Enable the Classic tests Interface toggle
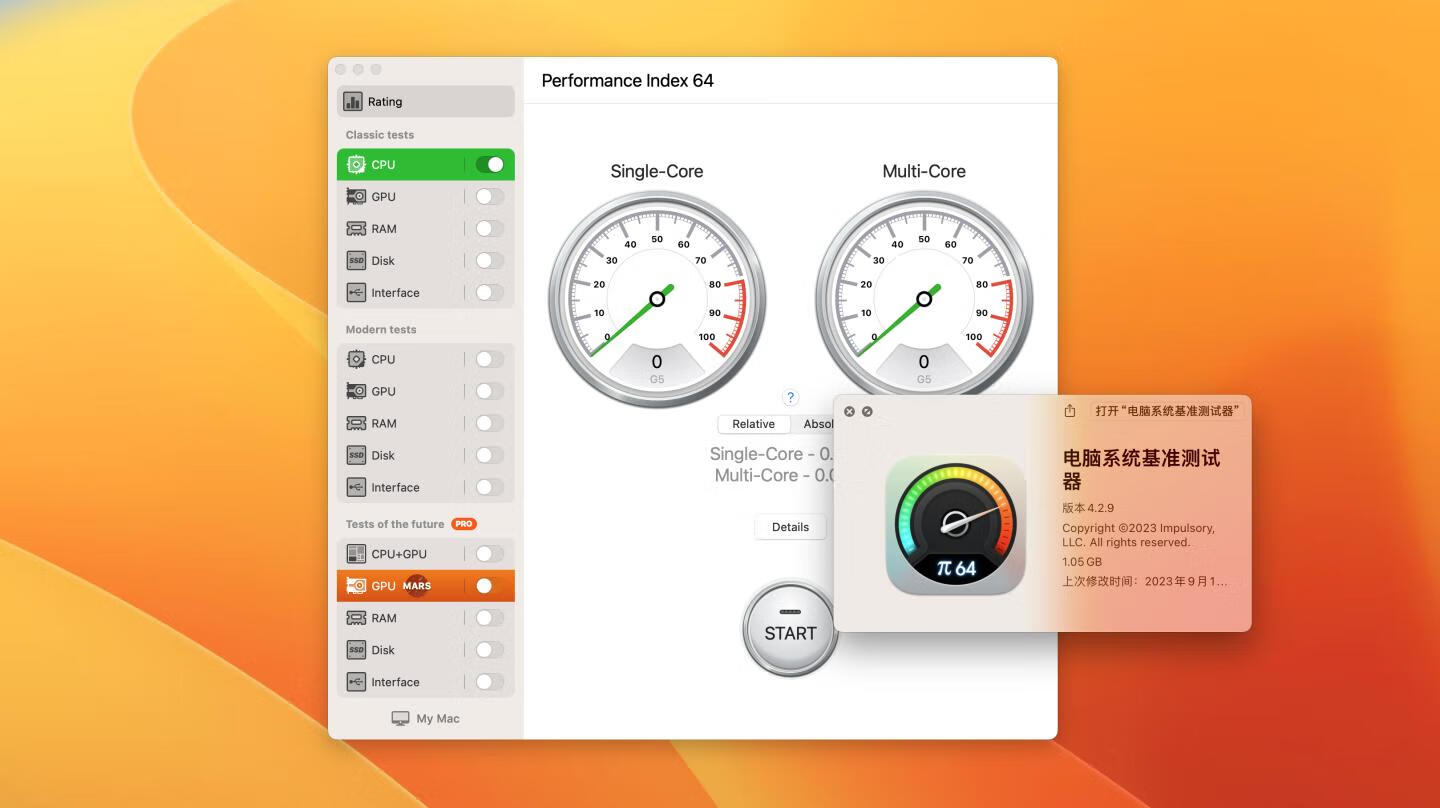The width and height of the screenshot is (1440, 808). coord(490,292)
